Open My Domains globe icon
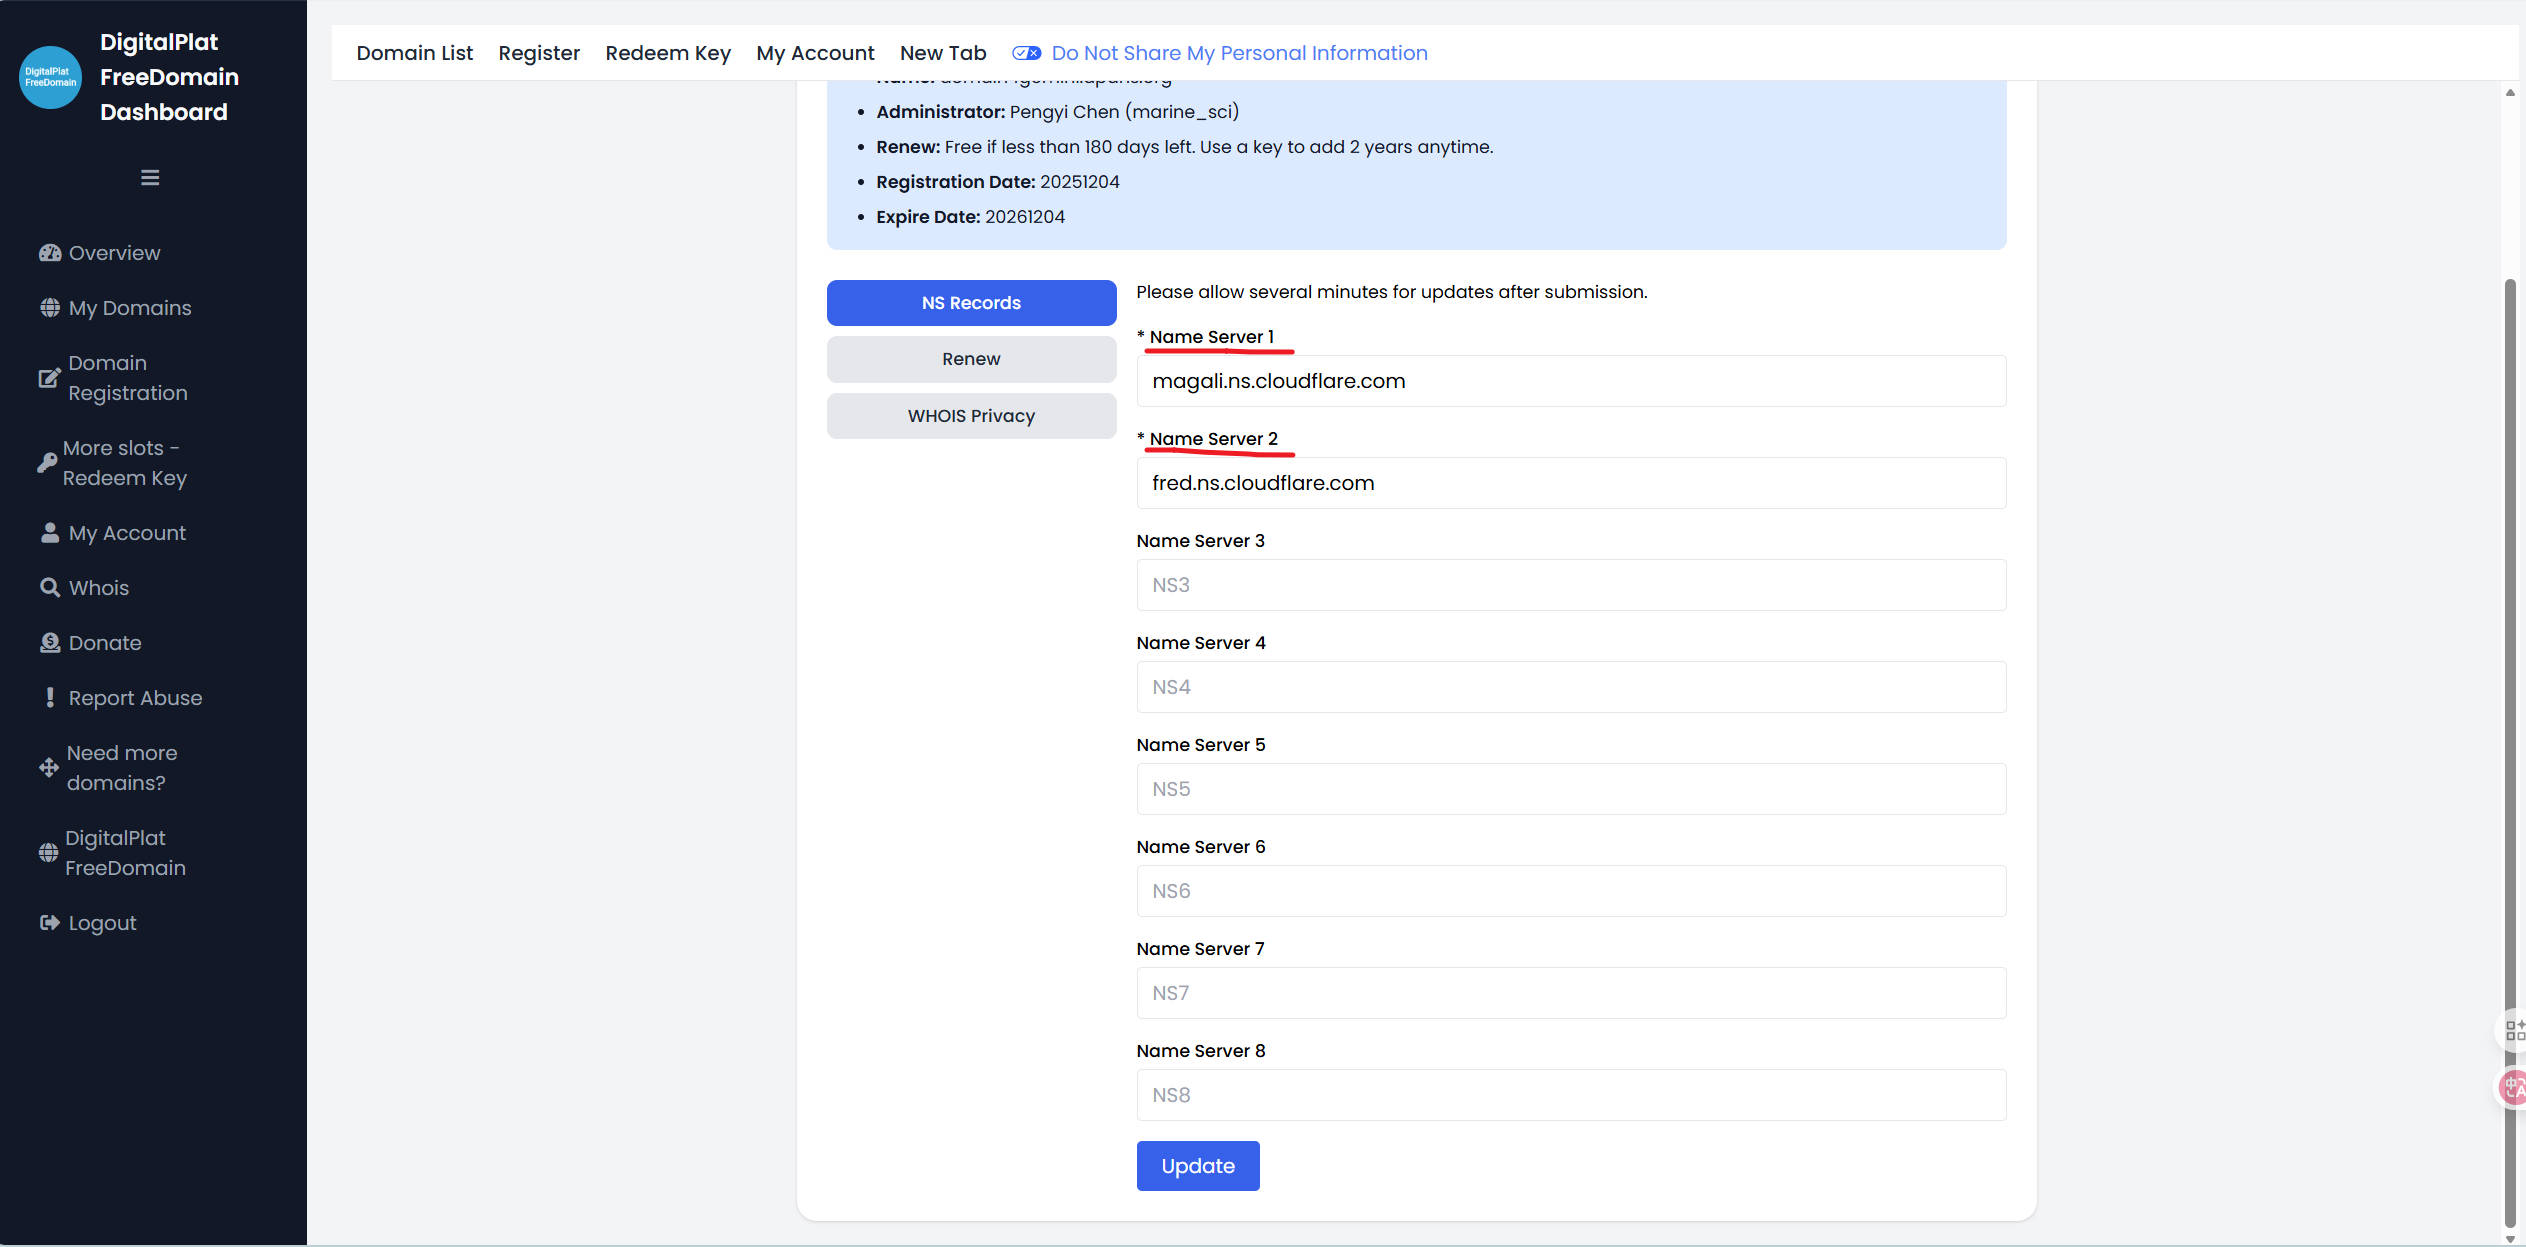 [49, 308]
